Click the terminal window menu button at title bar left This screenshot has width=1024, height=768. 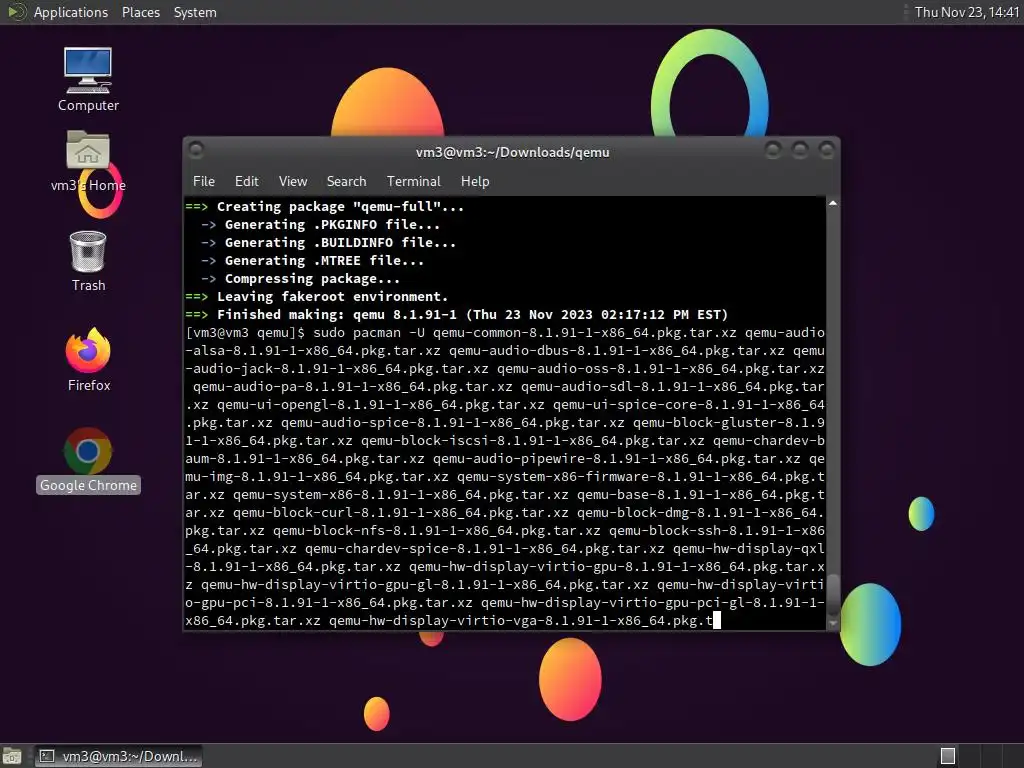[195, 151]
